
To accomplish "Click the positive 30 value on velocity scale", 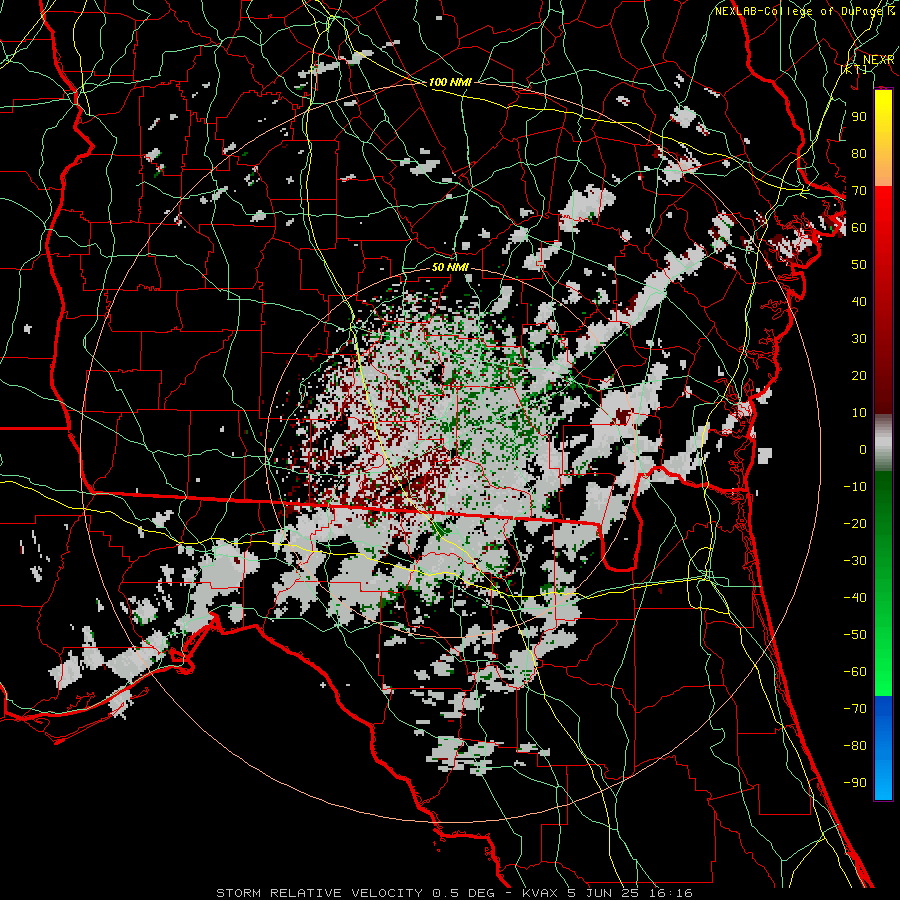I will [859, 339].
